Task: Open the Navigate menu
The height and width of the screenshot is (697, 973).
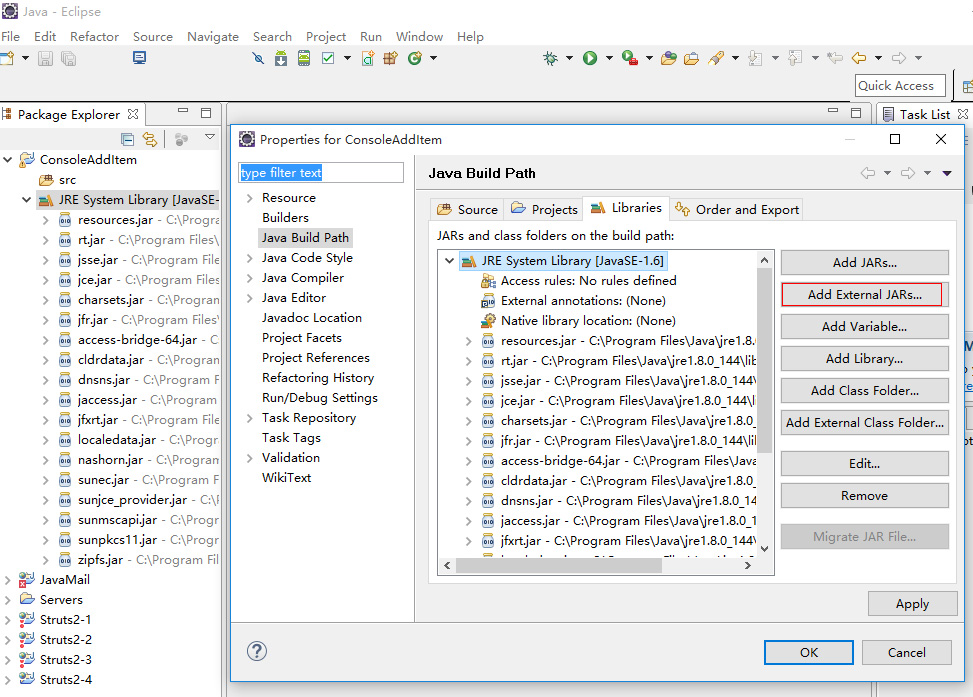Action: coord(213,37)
